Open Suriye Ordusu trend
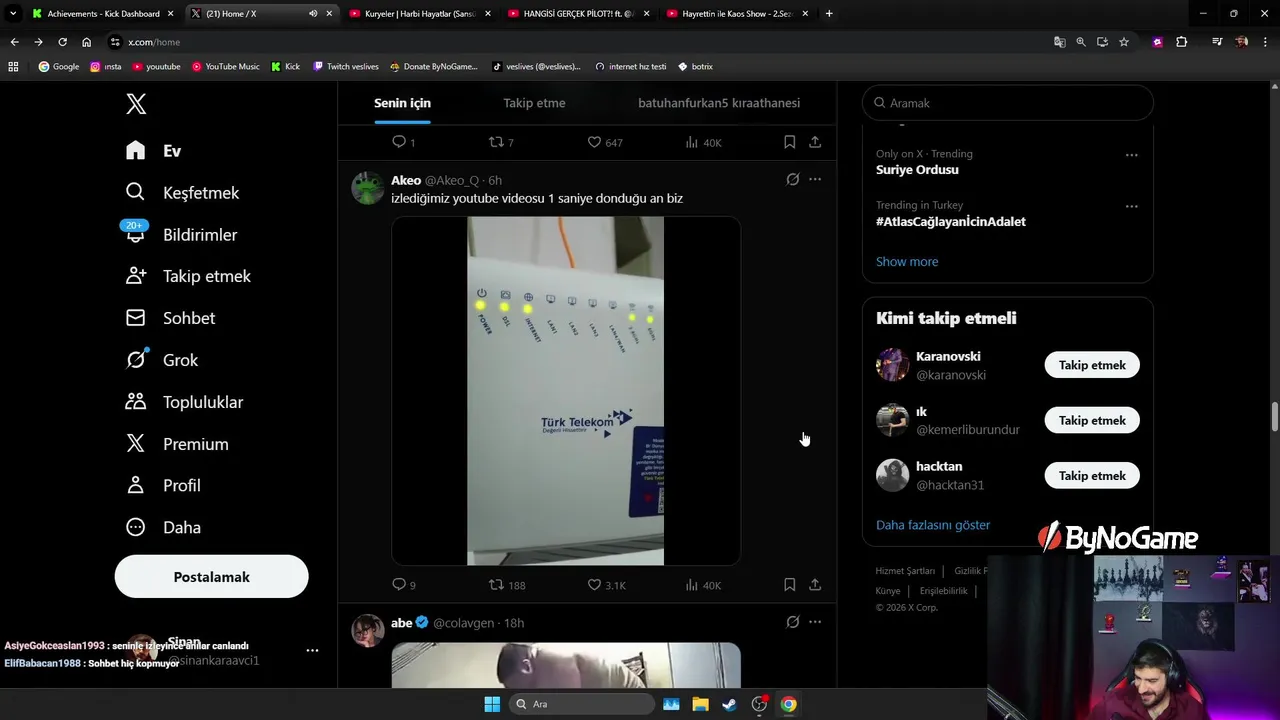1280x720 pixels. coord(917,170)
